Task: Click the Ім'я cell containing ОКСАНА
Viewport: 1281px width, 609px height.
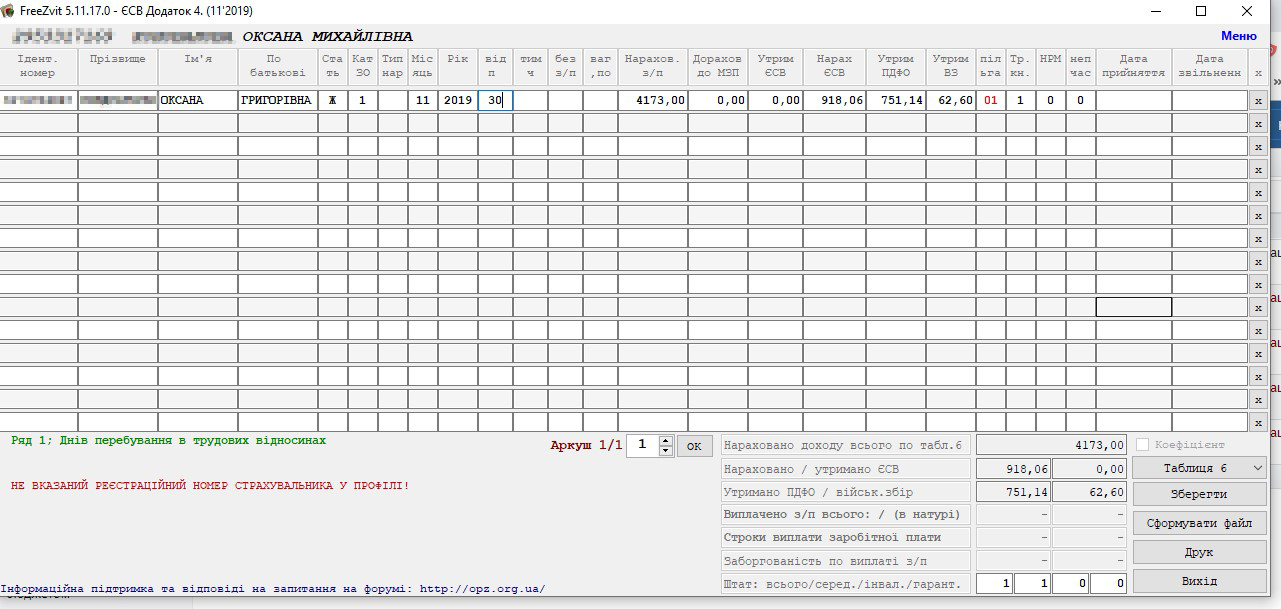Action: click(x=197, y=100)
